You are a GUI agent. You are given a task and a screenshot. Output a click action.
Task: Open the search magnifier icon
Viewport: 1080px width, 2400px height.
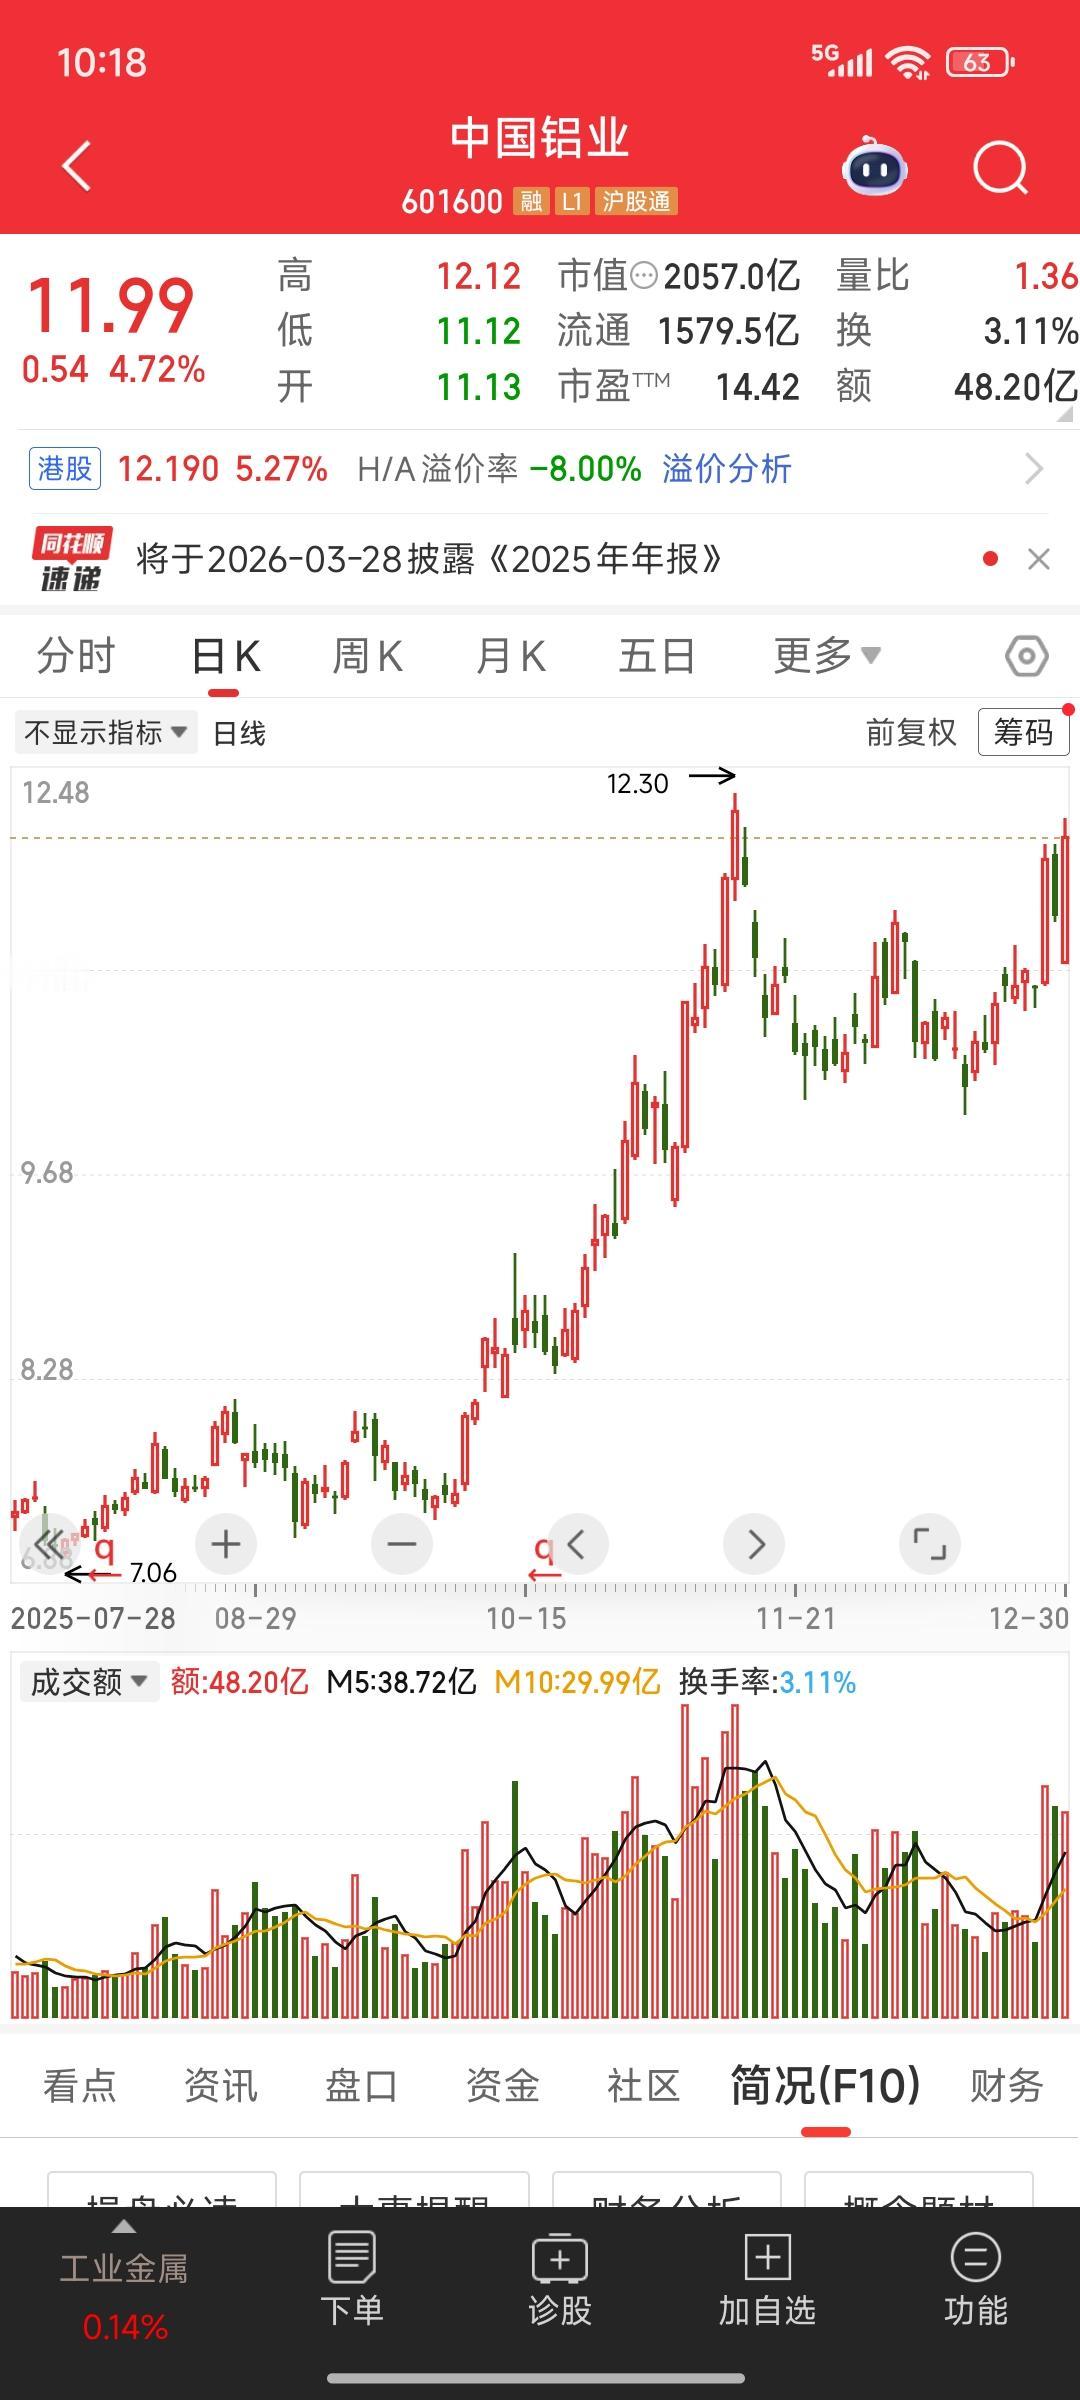pos(1001,167)
